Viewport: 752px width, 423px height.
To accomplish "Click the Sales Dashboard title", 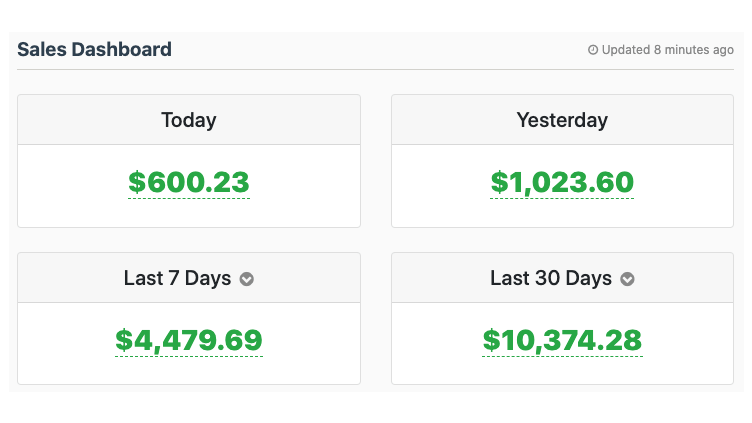I will pos(94,49).
